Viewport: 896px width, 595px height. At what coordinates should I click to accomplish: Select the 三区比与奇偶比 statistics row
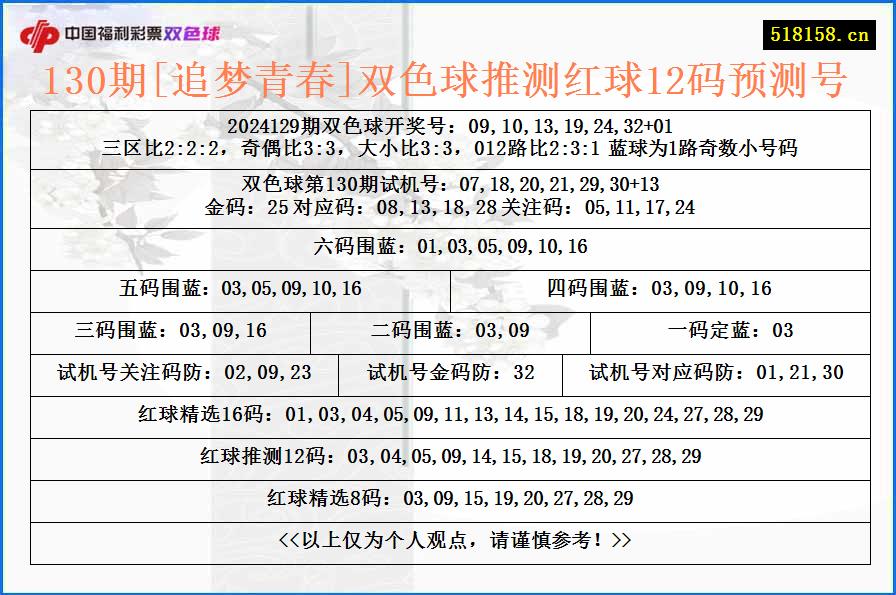tap(448, 147)
